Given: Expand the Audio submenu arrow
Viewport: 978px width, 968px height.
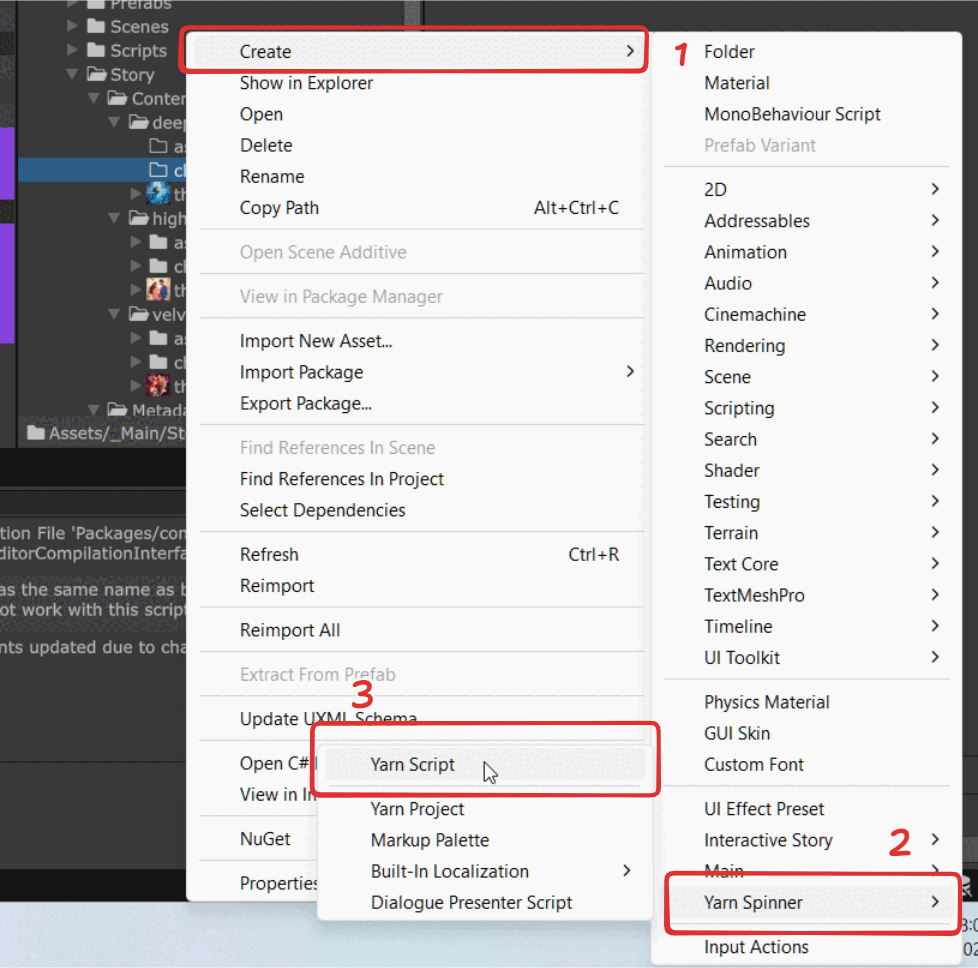Looking at the screenshot, I should pyautogui.click(x=933, y=283).
